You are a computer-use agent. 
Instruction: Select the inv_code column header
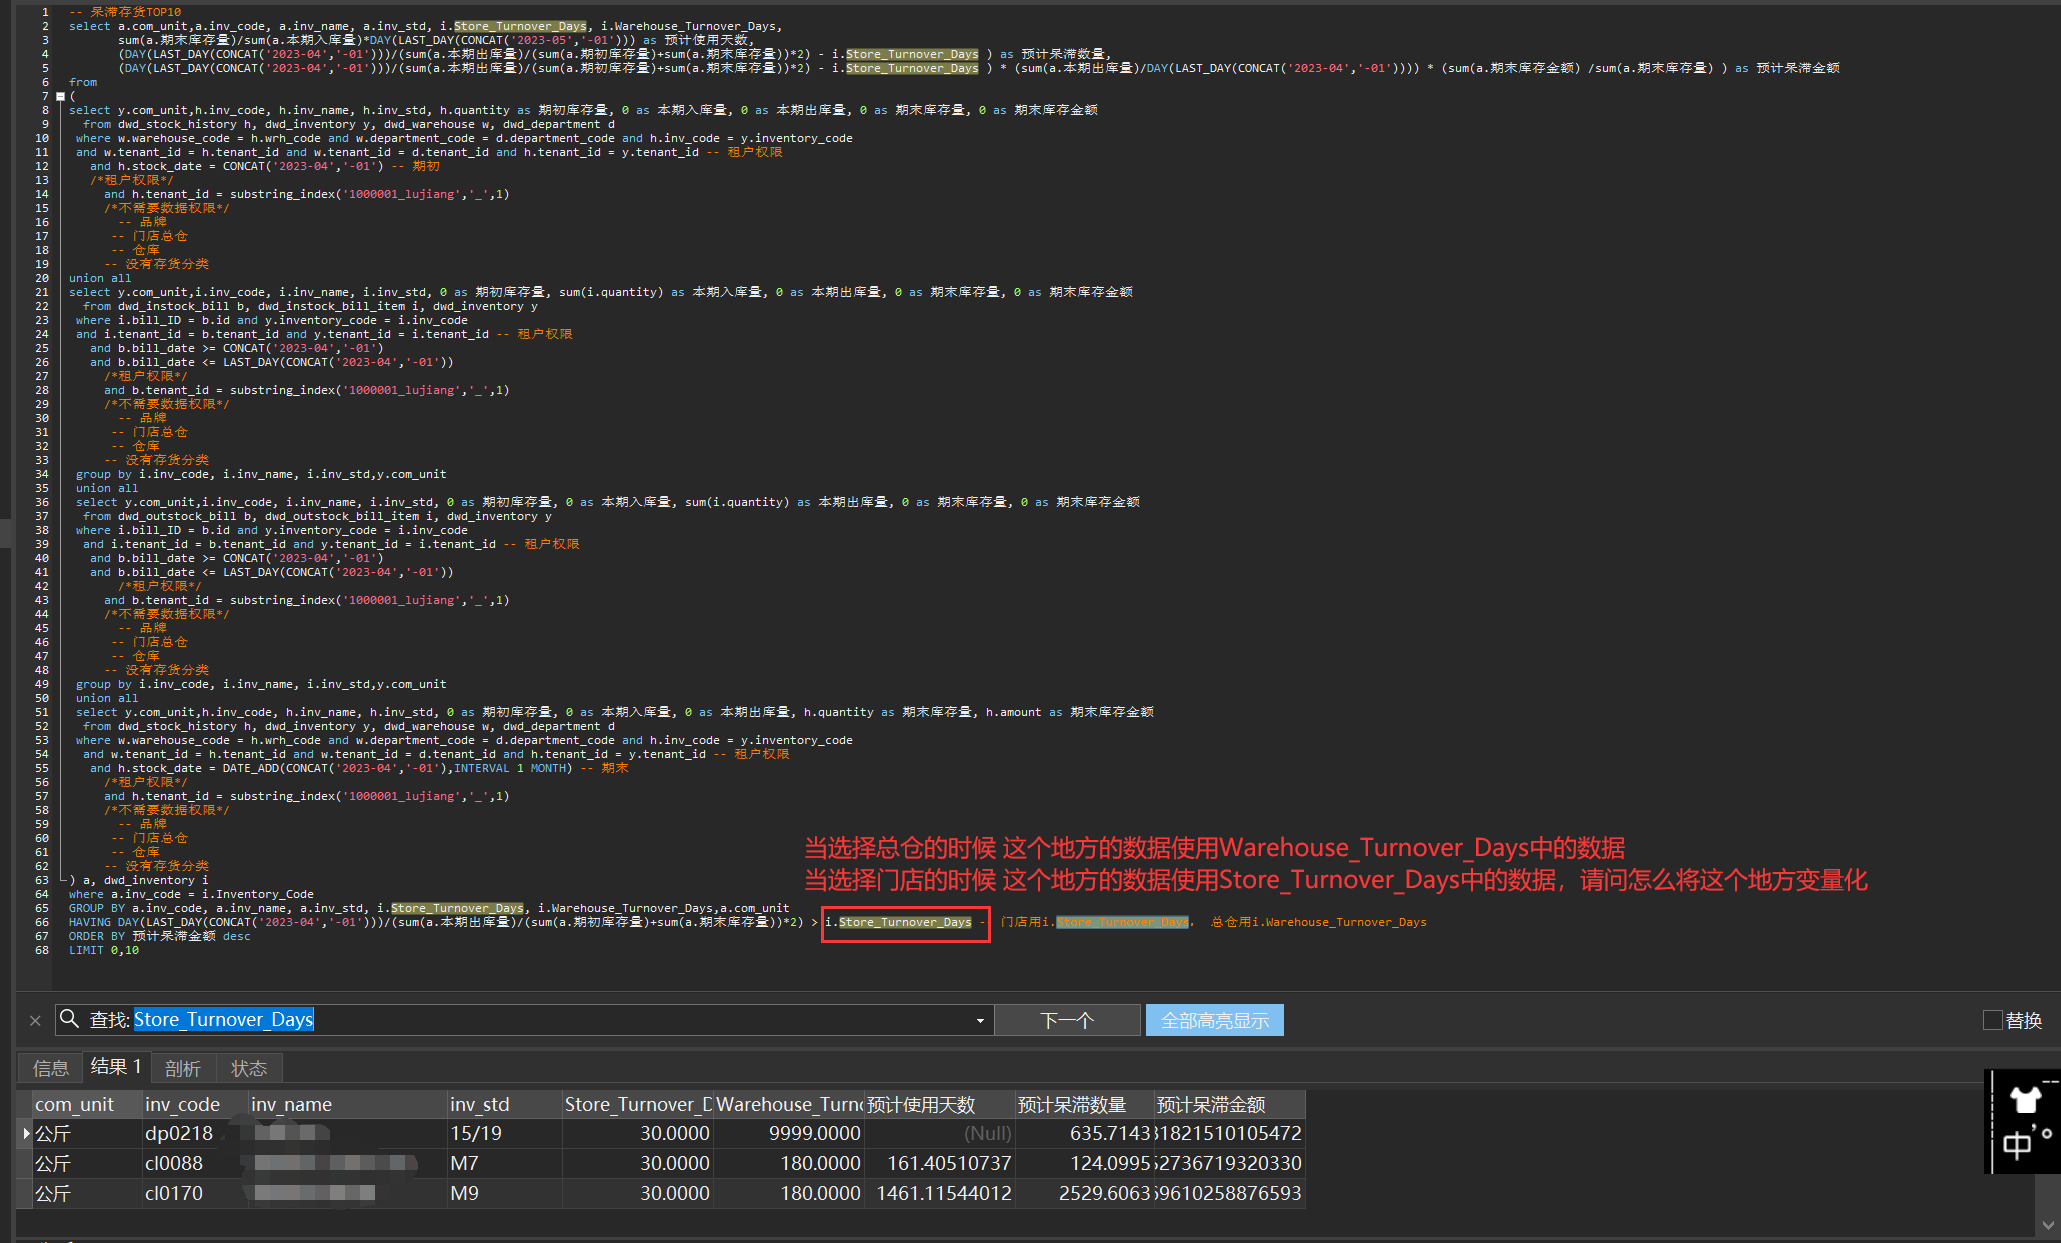195,1104
